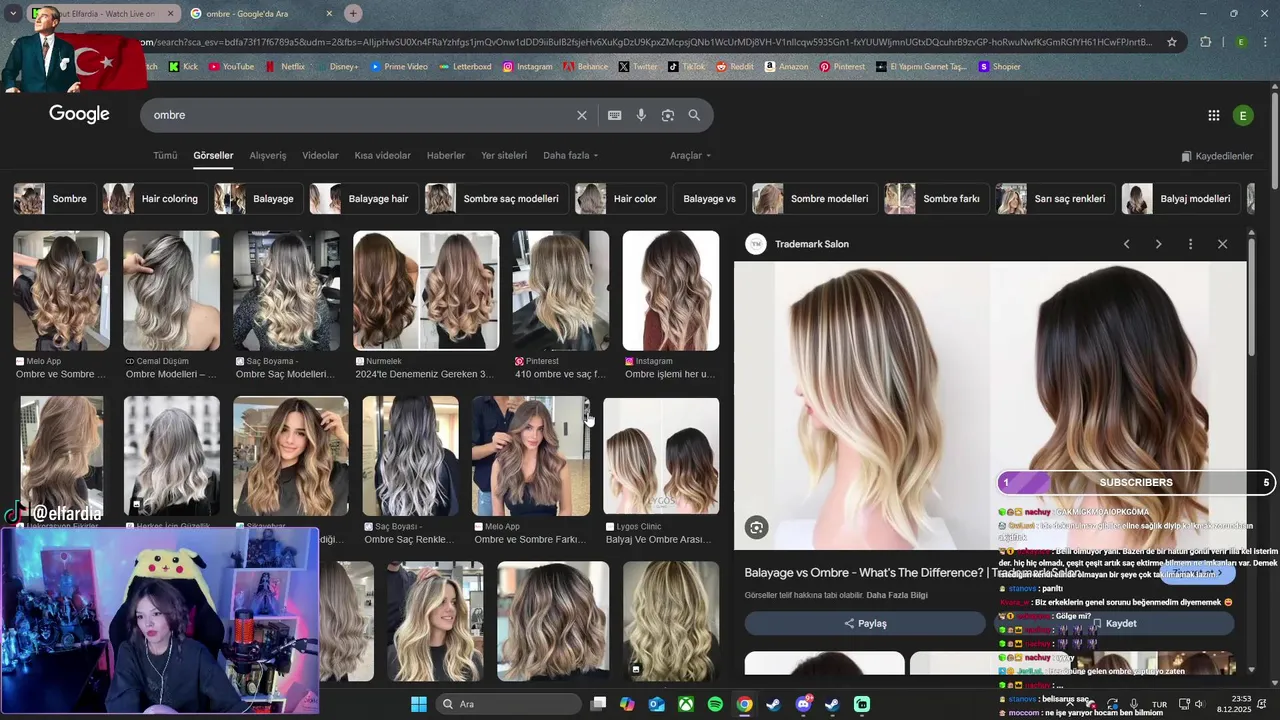Image resolution: width=1280 pixels, height=720 pixels.
Task: Select the 'Balayage vs' suggestion chip
Action: point(709,199)
